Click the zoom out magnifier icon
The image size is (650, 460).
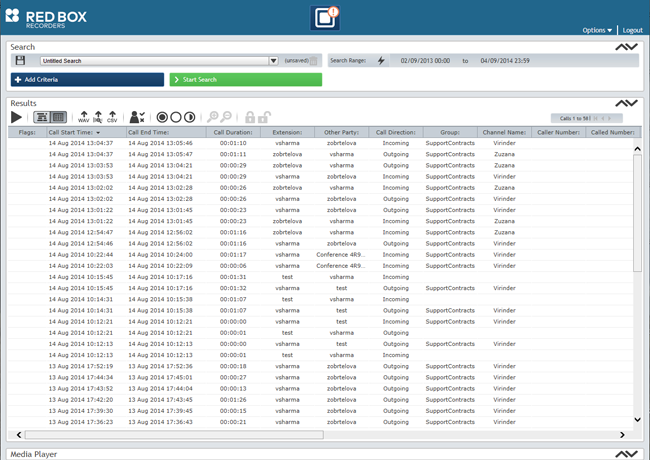tap(226, 117)
